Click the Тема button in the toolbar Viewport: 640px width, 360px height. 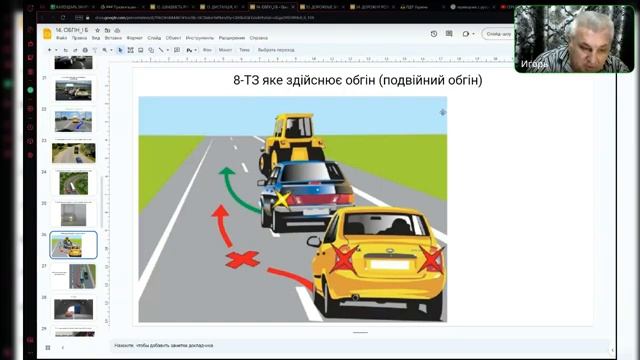244,50
